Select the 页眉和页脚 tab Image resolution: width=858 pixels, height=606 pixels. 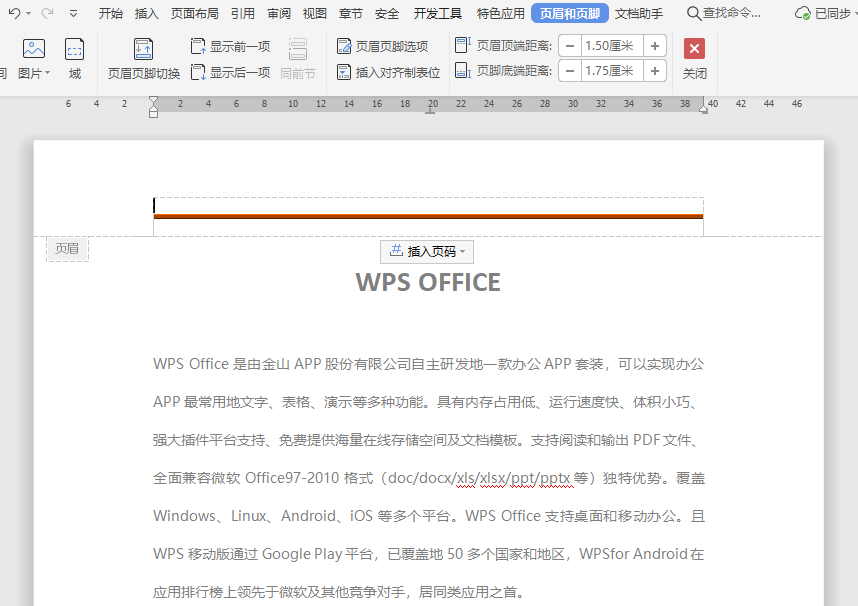(x=570, y=13)
